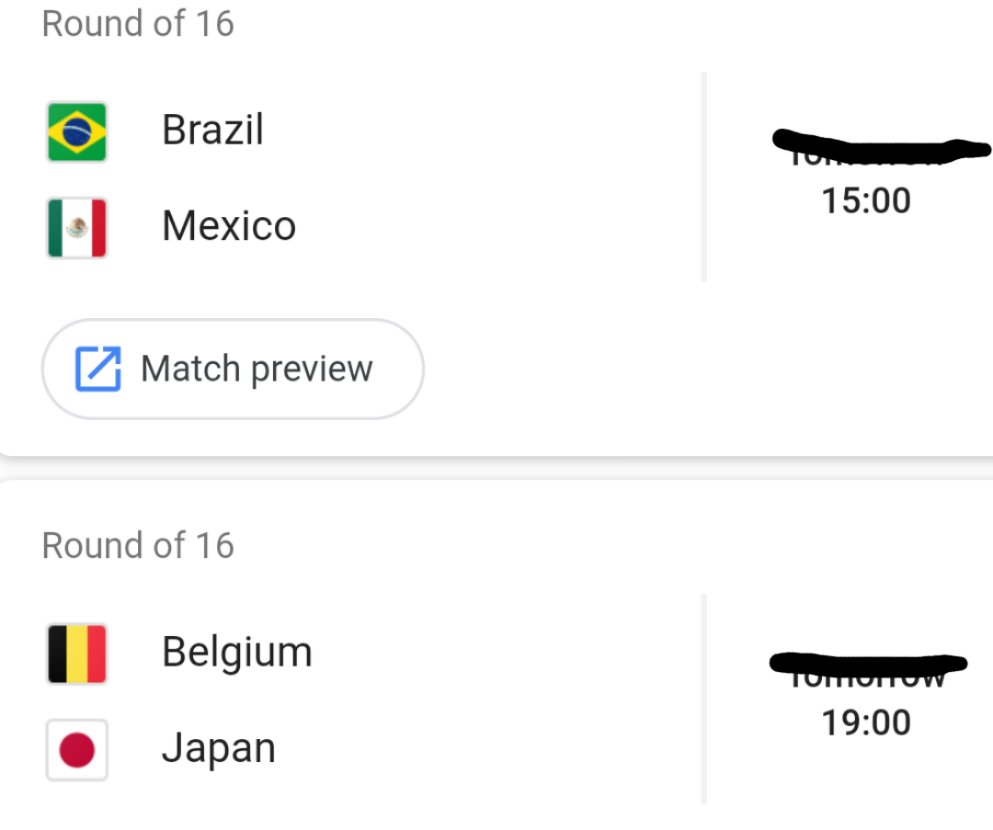Click the external-link icon in Match preview

point(98,369)
